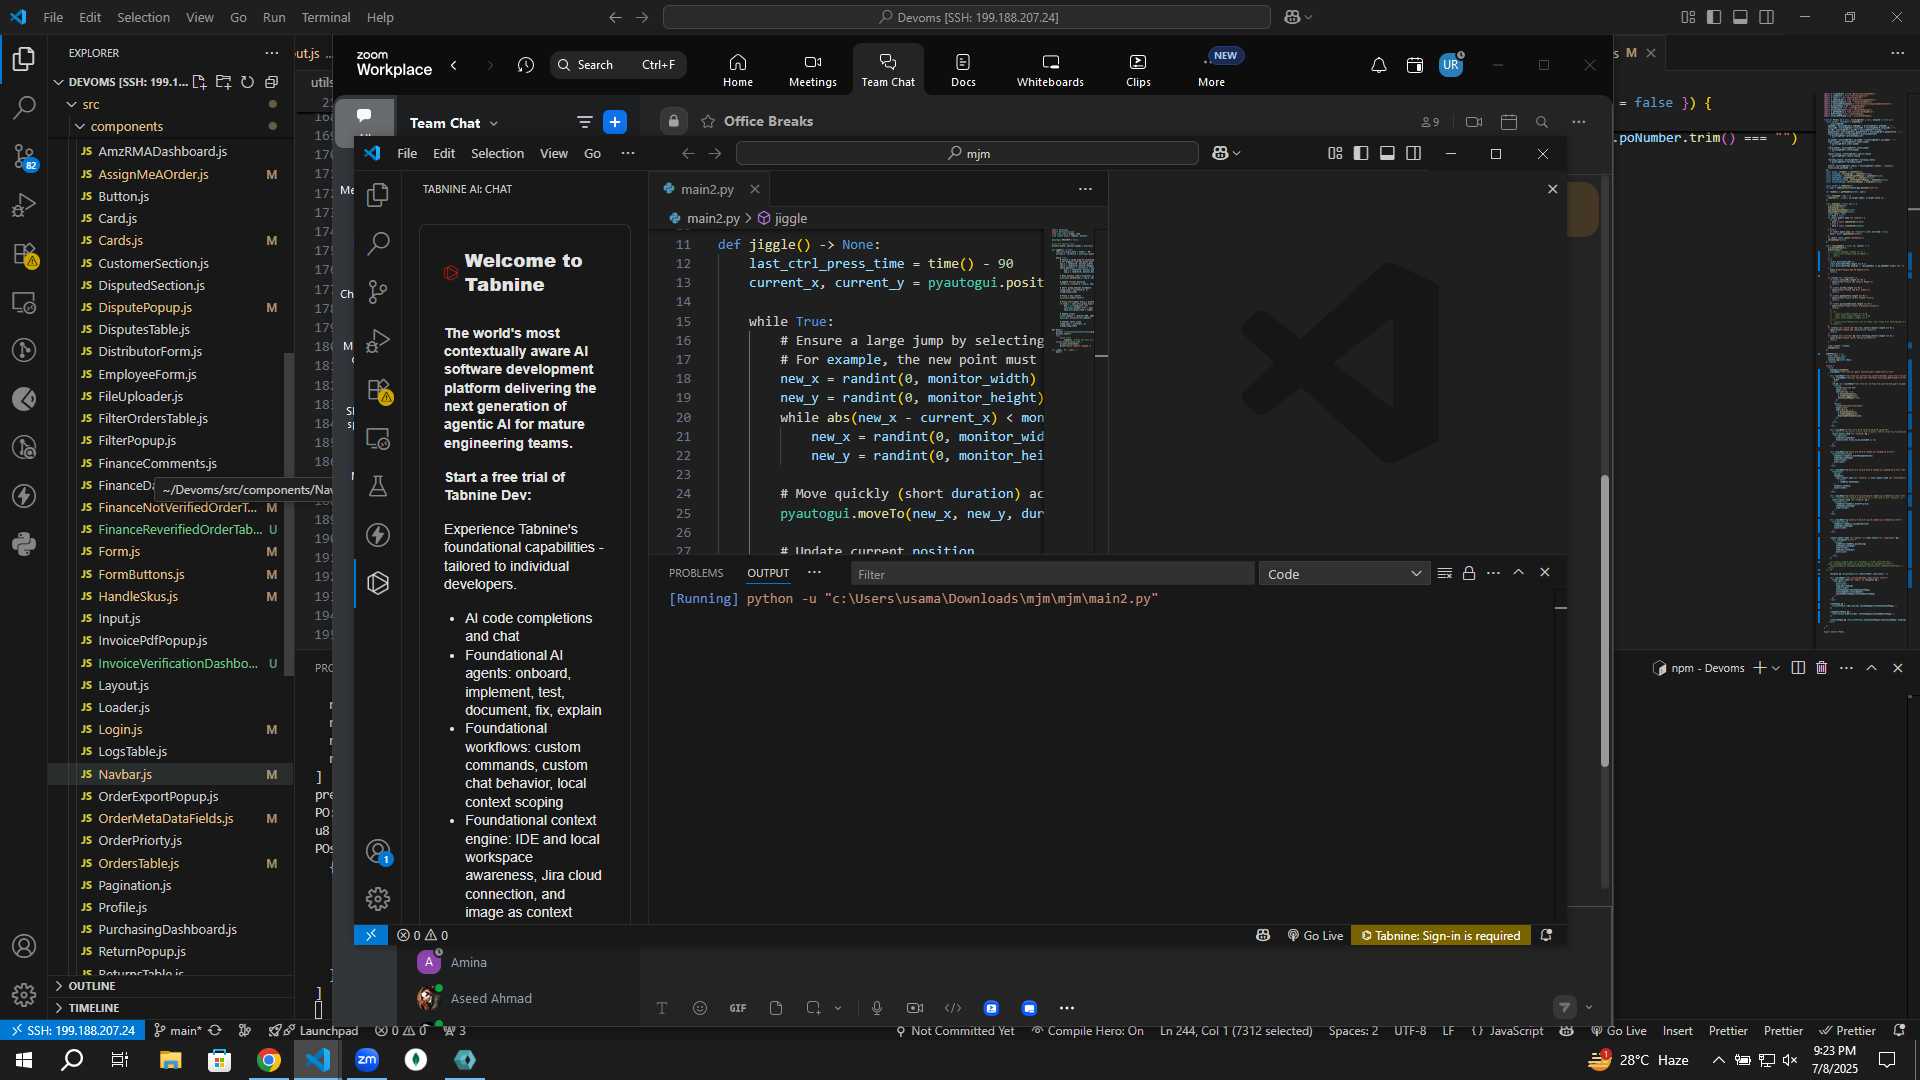Viewport: 1920px width, 1080px height.
Task: Click Zoom Search box
Action: [x=618, y=65]
